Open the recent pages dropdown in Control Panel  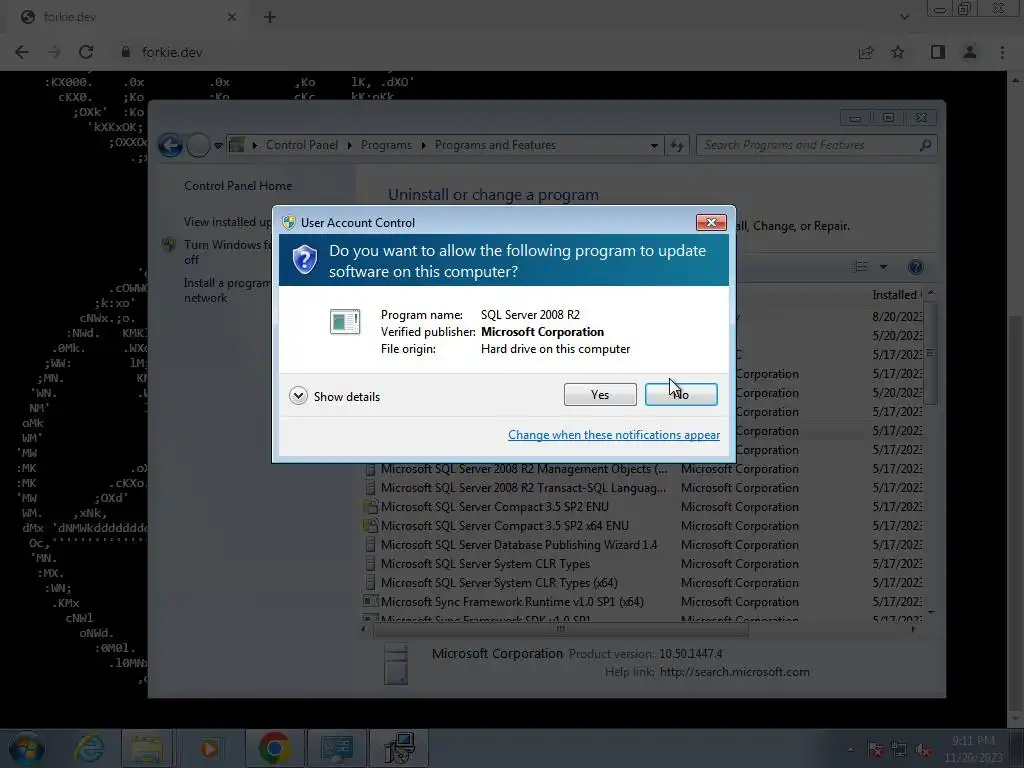click(x=218, y=146)
